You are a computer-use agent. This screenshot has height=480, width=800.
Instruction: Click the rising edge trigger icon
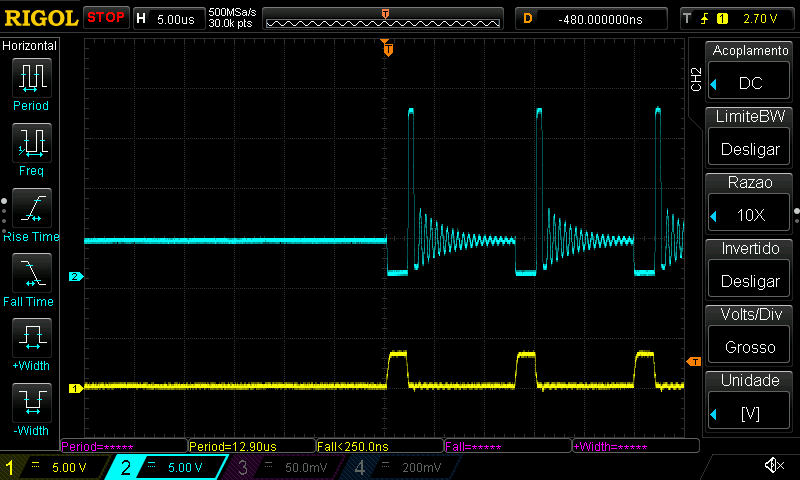(705, 19)
